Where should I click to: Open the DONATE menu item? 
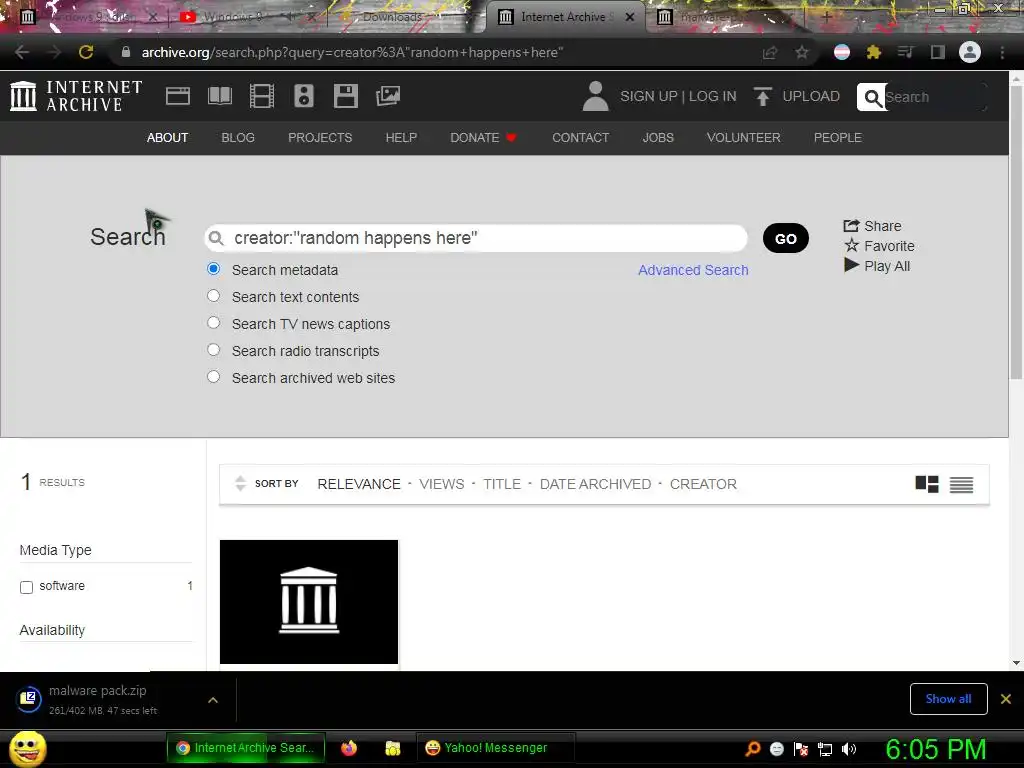(483, 138)
